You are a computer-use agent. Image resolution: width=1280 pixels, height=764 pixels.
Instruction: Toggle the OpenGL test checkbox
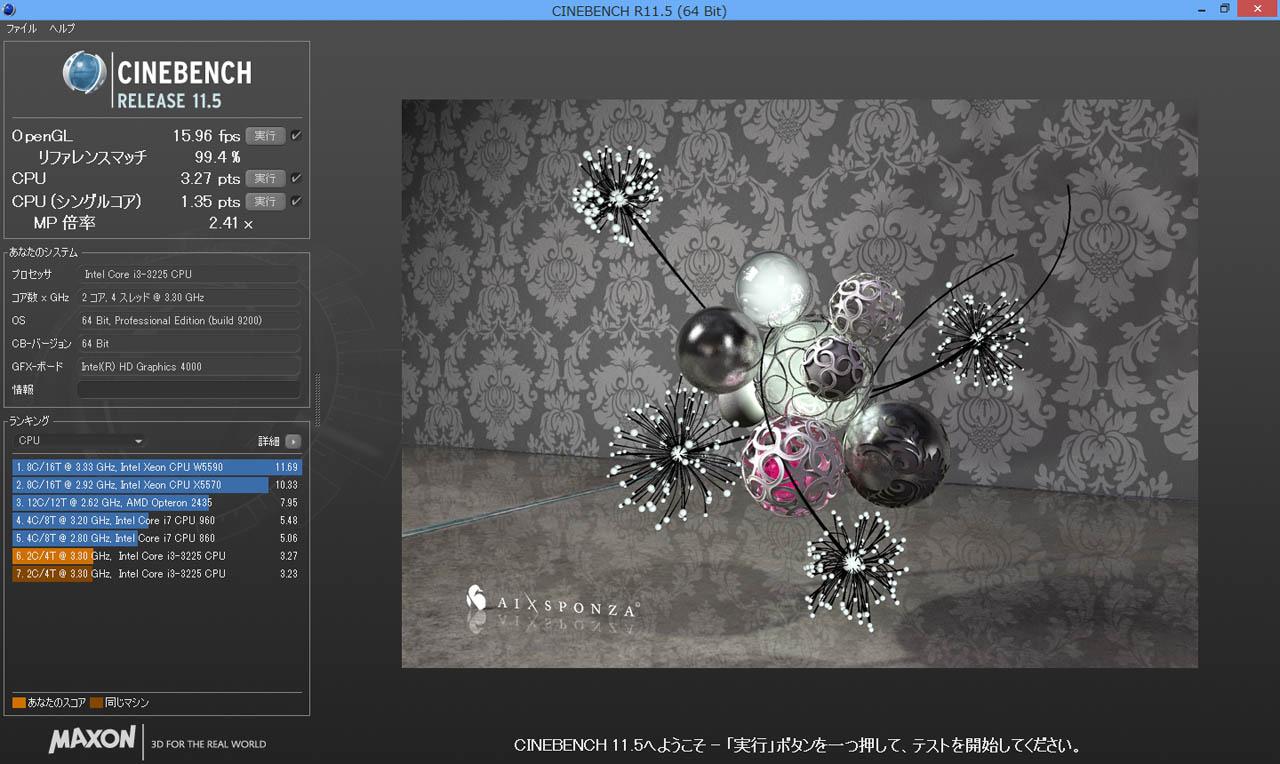[296, 135]
